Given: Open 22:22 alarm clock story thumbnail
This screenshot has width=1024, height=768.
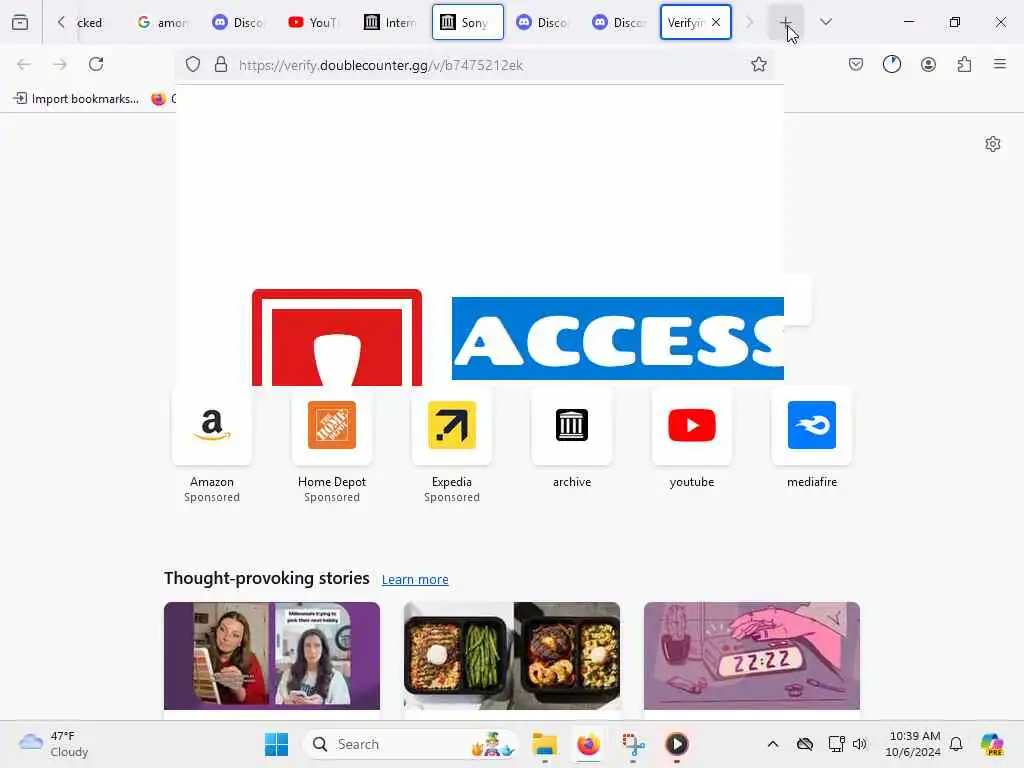Looking at the screenshot, I should pyautogui.click(x=752, y=656).
